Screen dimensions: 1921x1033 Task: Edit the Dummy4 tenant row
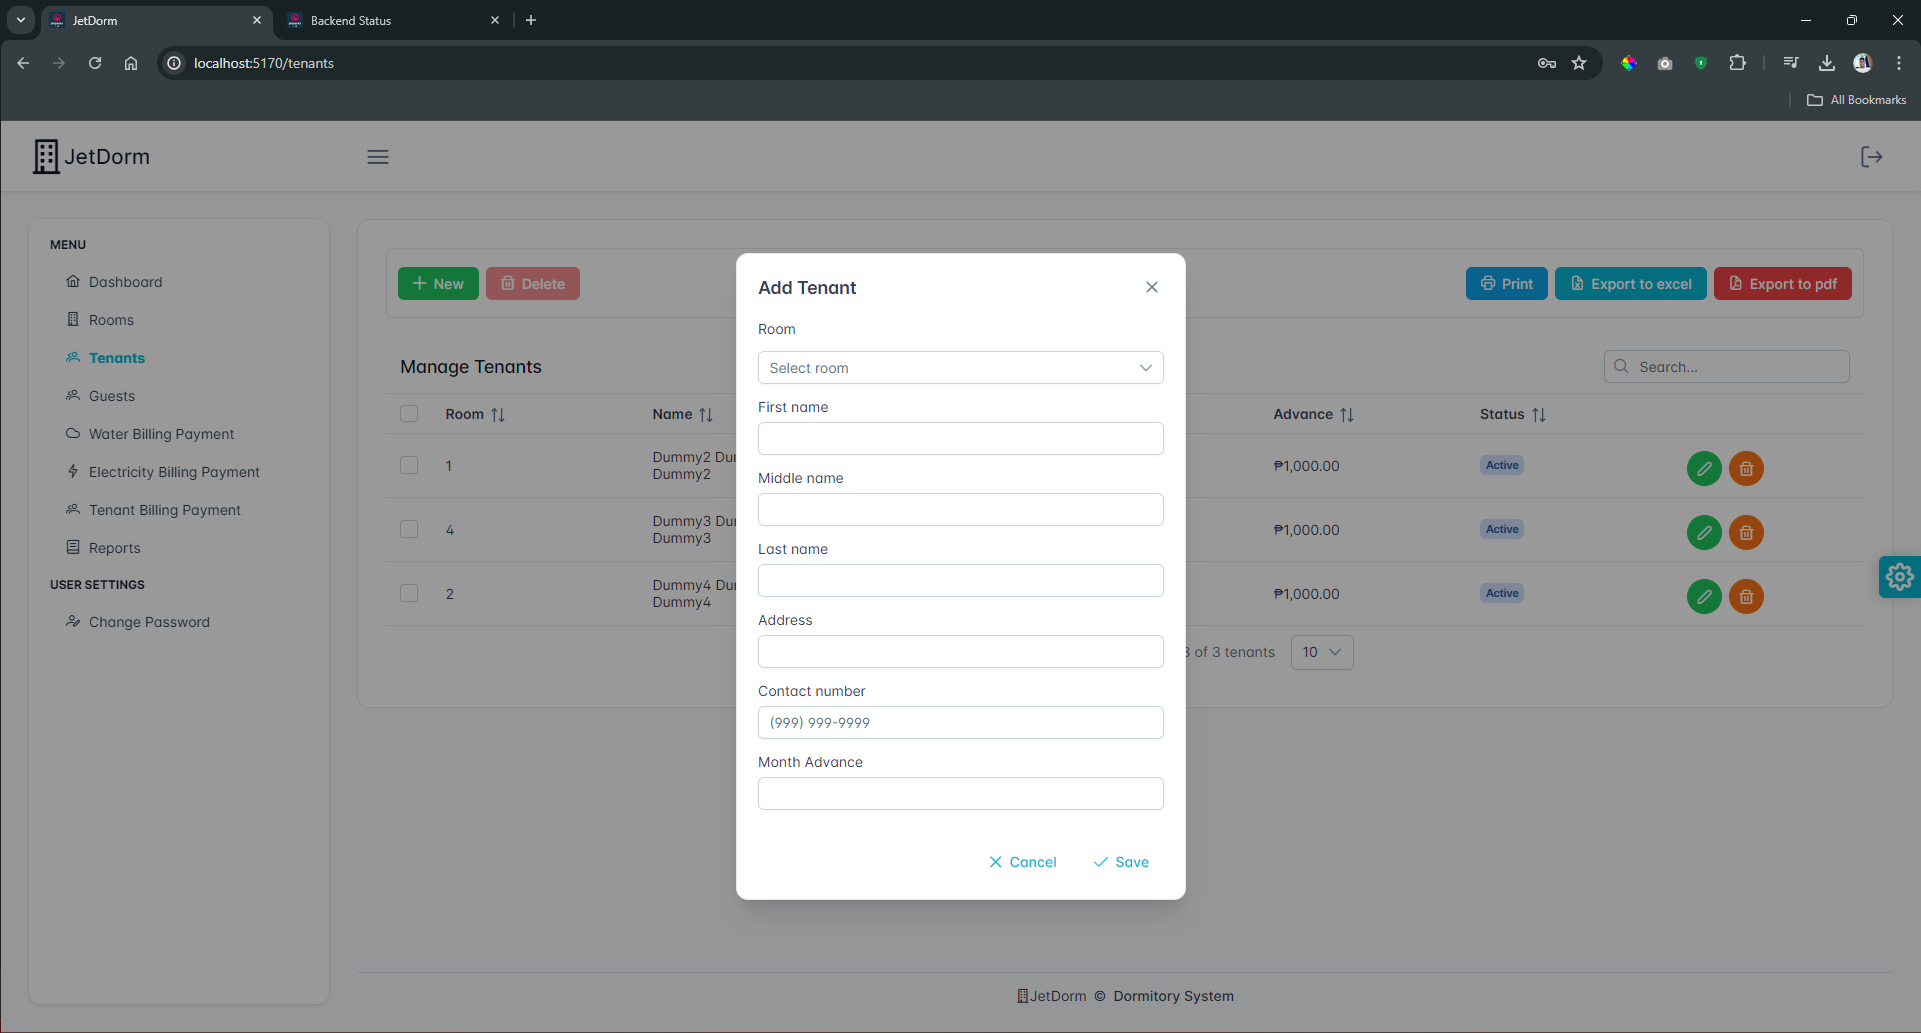[x=1704, y=596]
